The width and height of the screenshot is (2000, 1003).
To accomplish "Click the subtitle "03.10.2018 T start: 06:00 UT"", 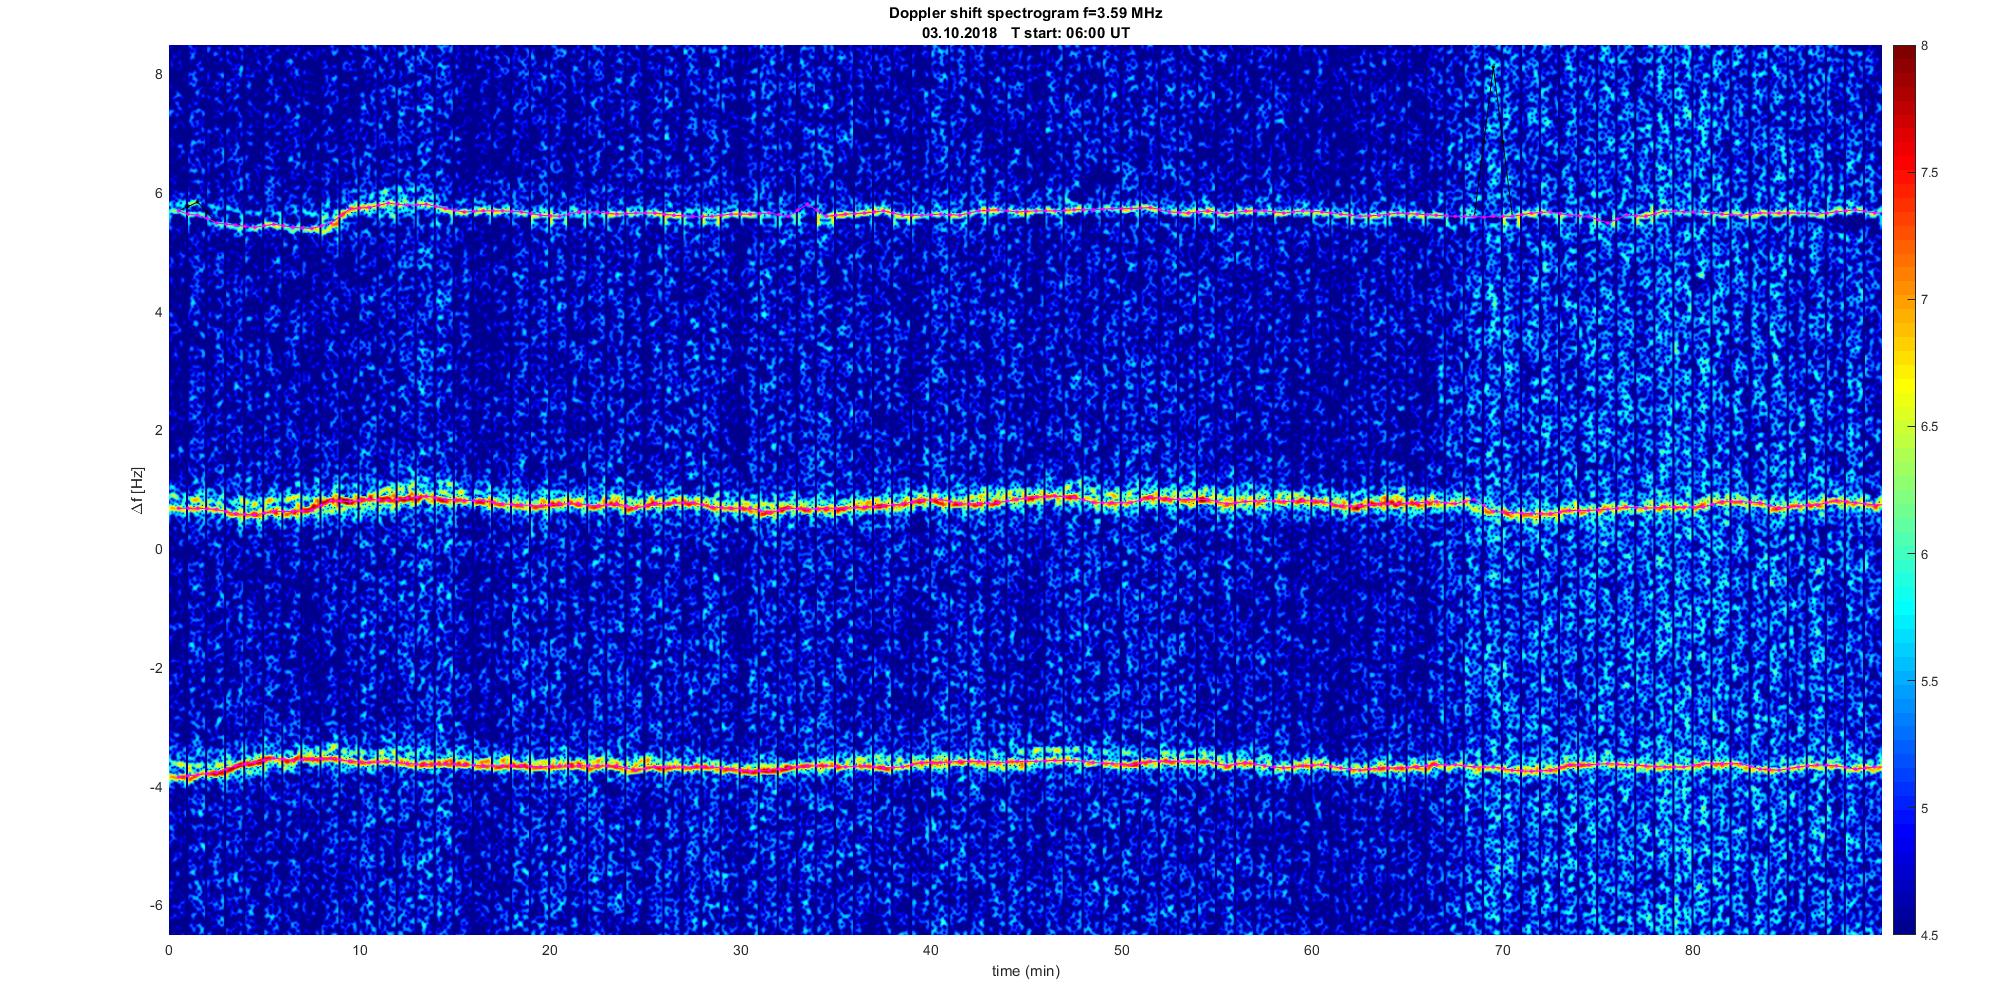I will (1025, 32).
